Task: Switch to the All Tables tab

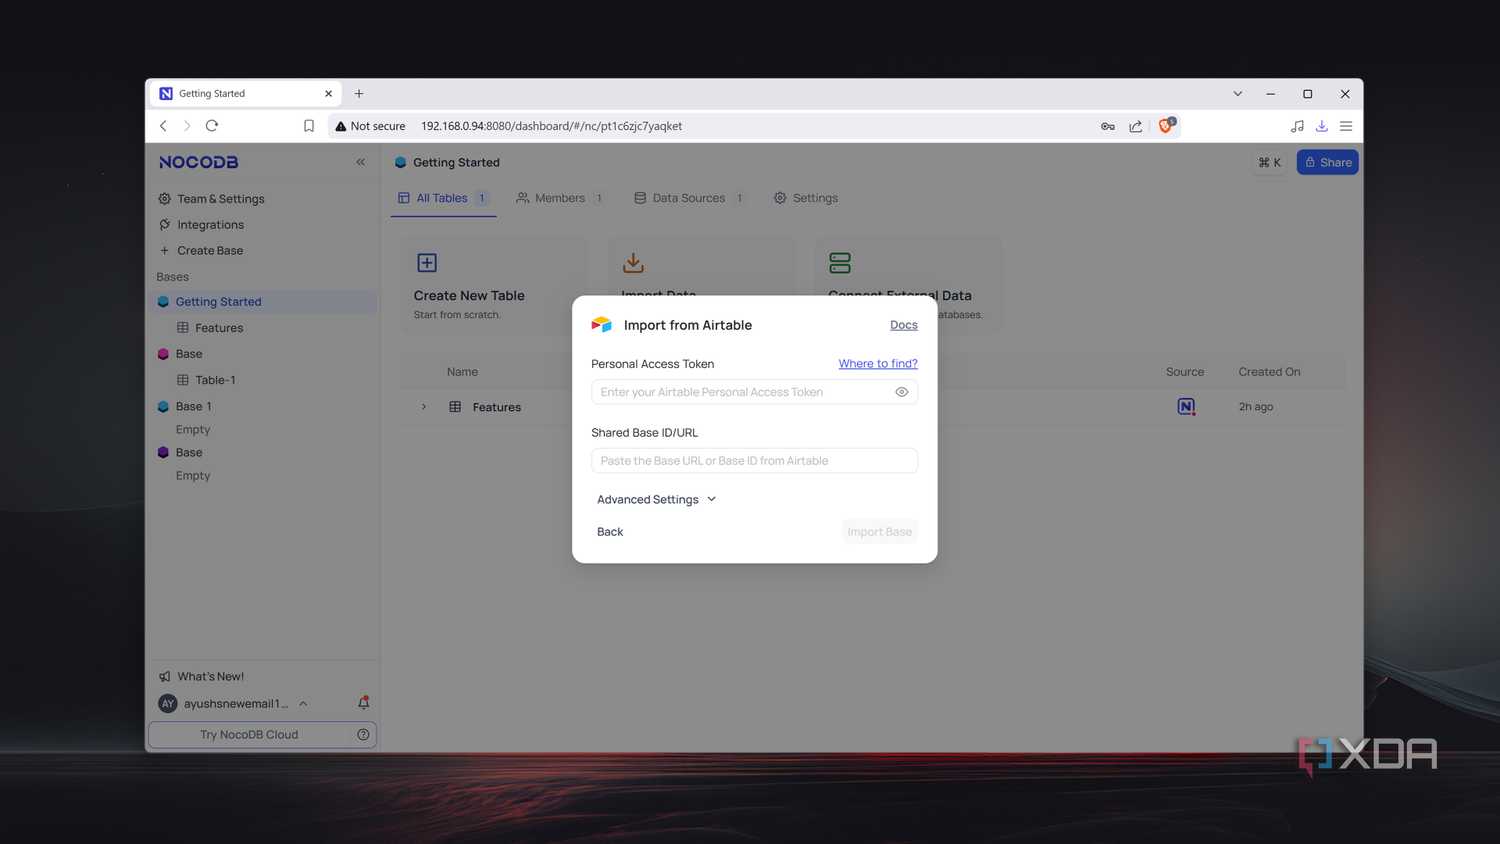Action: point(442,198)
